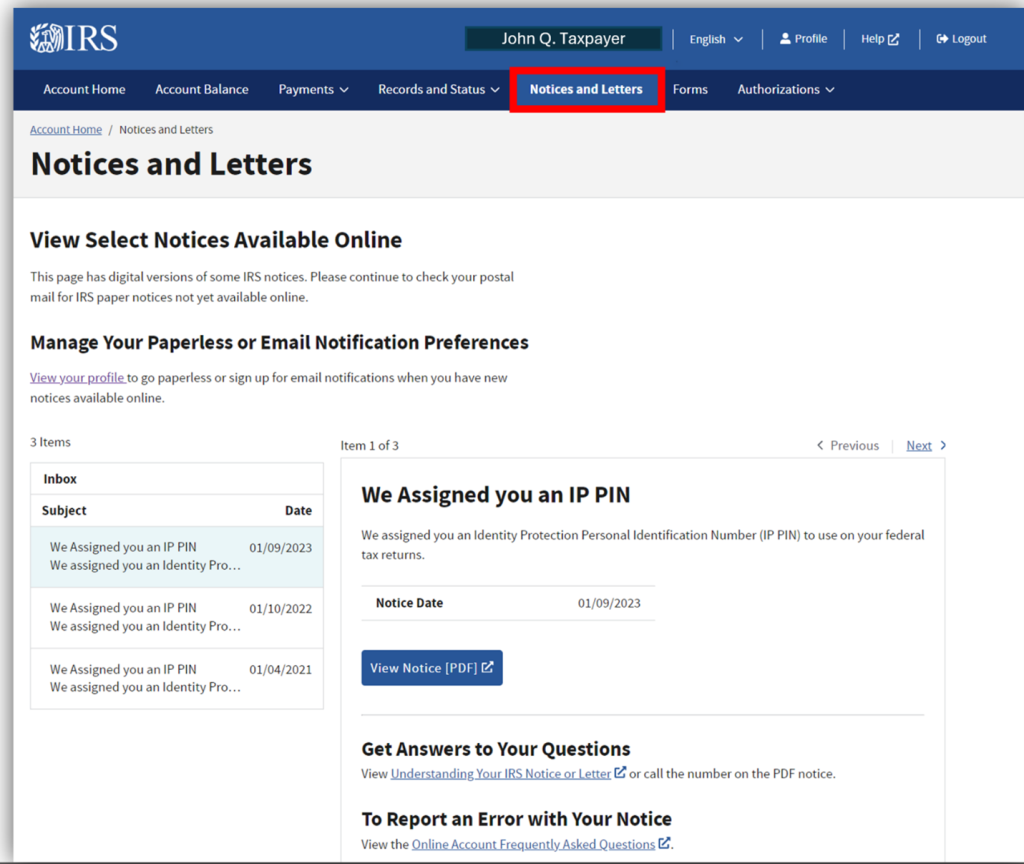The image size is (1024, 864).
Task: Expand the Authorizations menu
Action: (786, 89)
